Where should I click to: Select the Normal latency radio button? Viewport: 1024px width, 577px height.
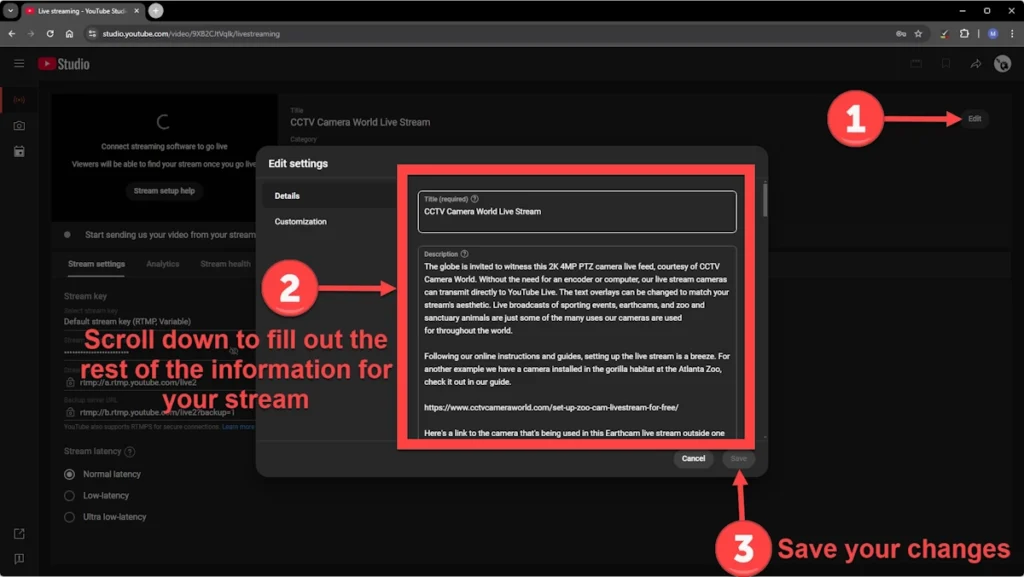tap(69, 474)
